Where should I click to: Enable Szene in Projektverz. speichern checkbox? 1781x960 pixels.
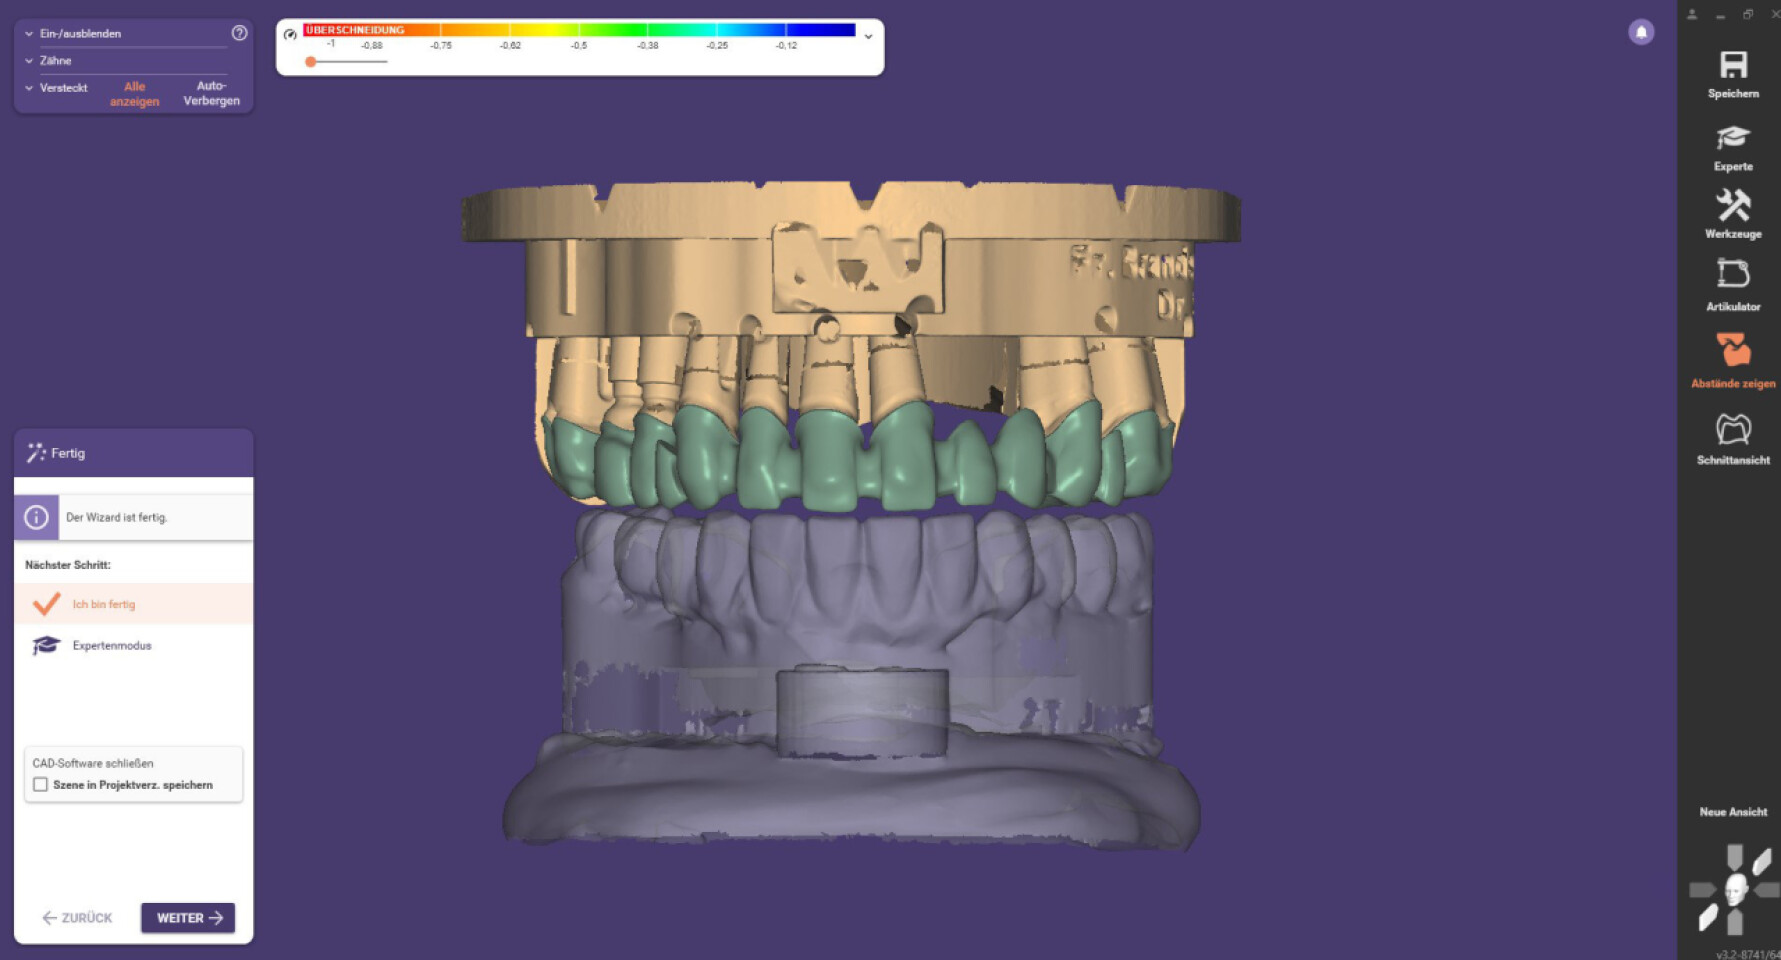tap(41, 785)
